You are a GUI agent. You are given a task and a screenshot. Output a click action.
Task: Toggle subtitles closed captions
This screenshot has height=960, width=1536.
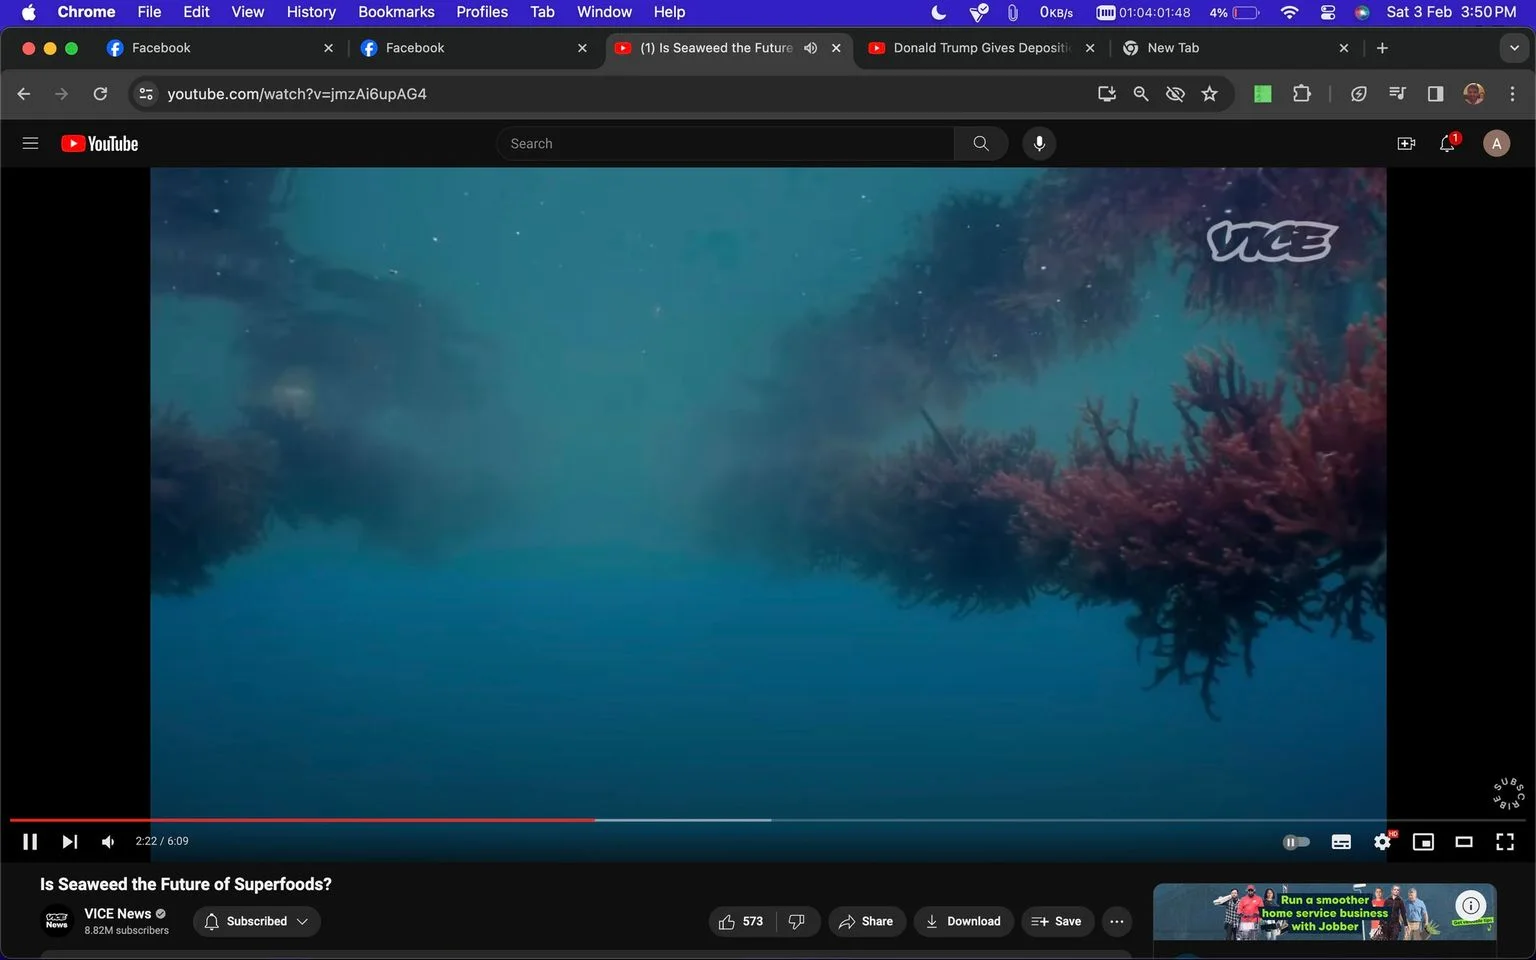(x=1341, y=842)
